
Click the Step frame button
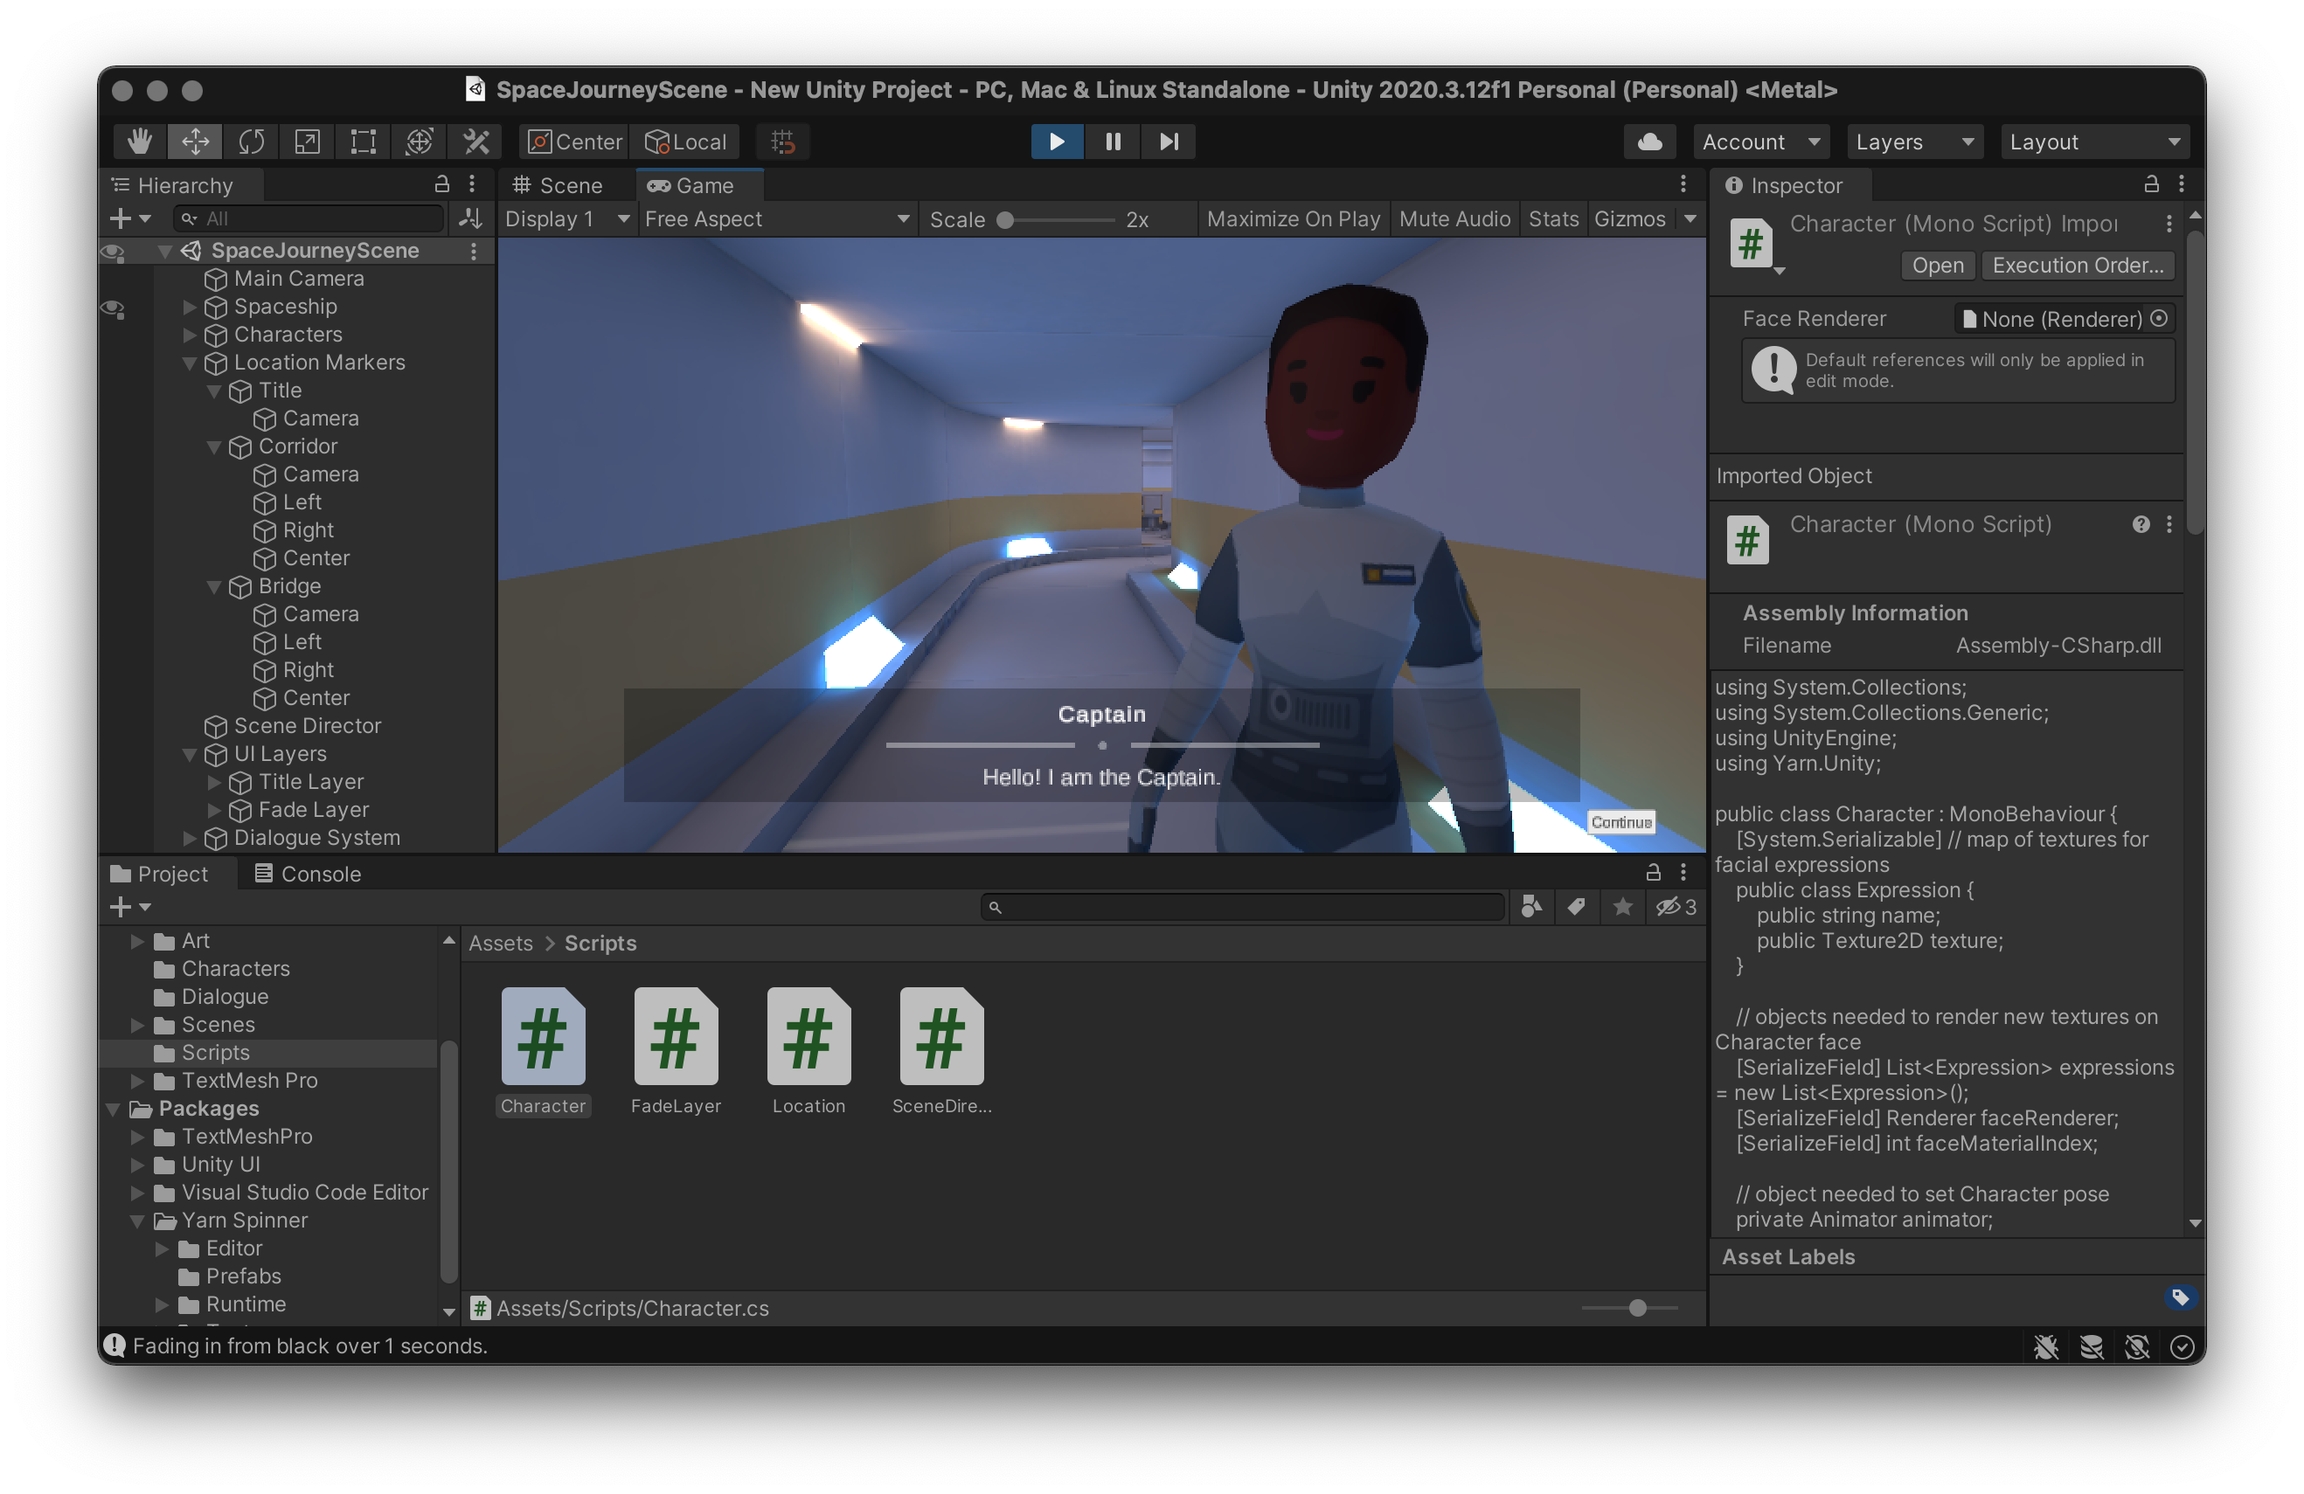tap(1169, 142)
